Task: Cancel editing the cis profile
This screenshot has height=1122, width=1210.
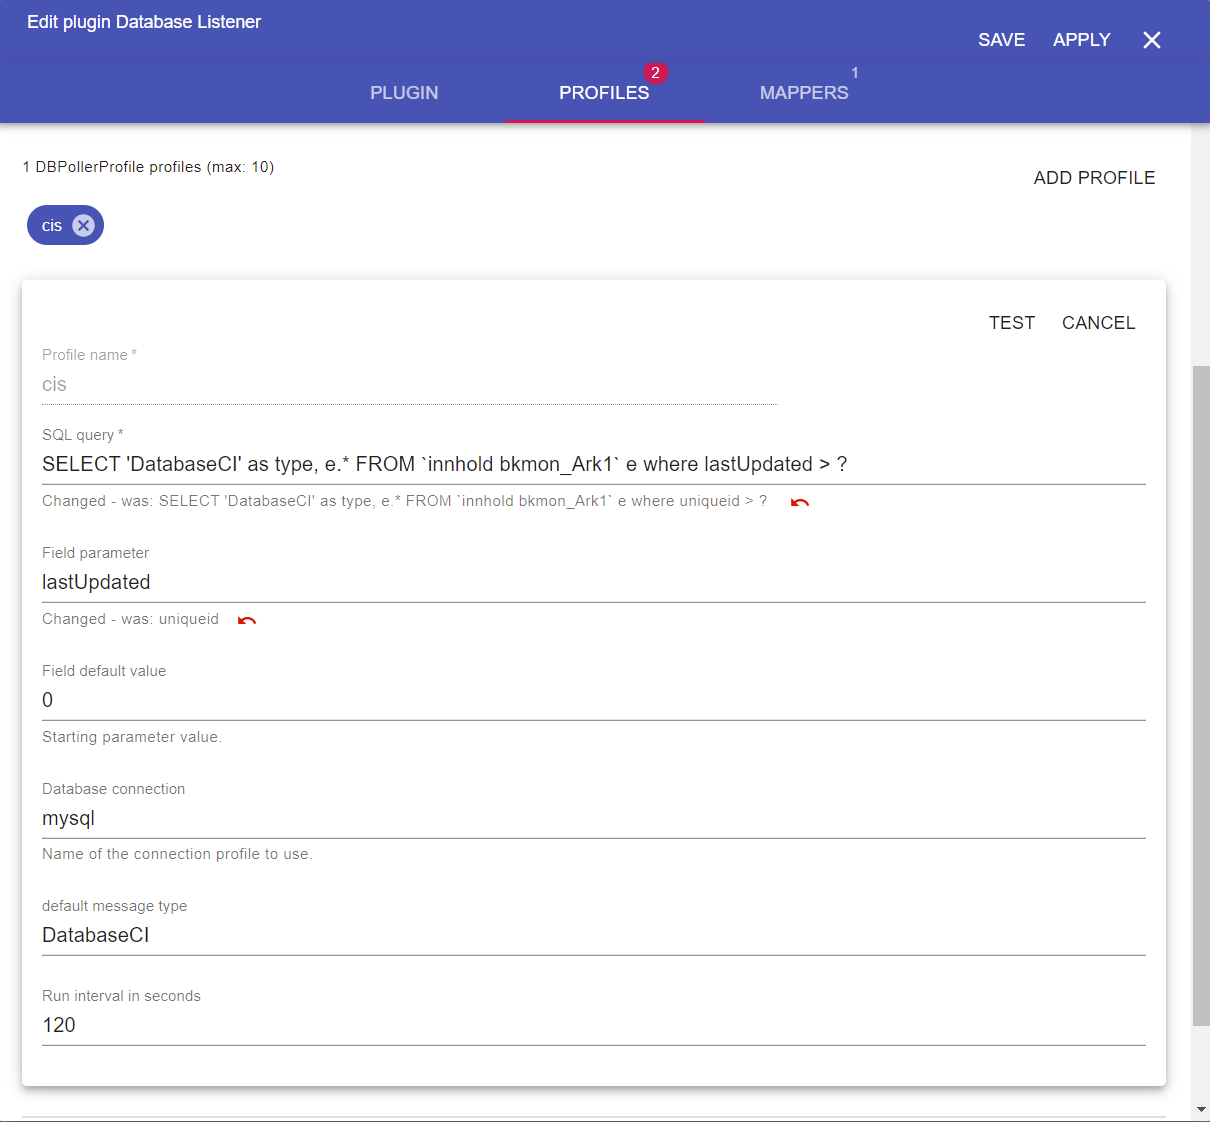Action: coord(1098,323)
